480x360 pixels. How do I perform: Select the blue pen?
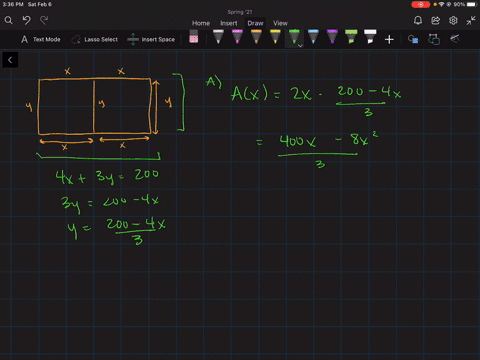[313, 37]
